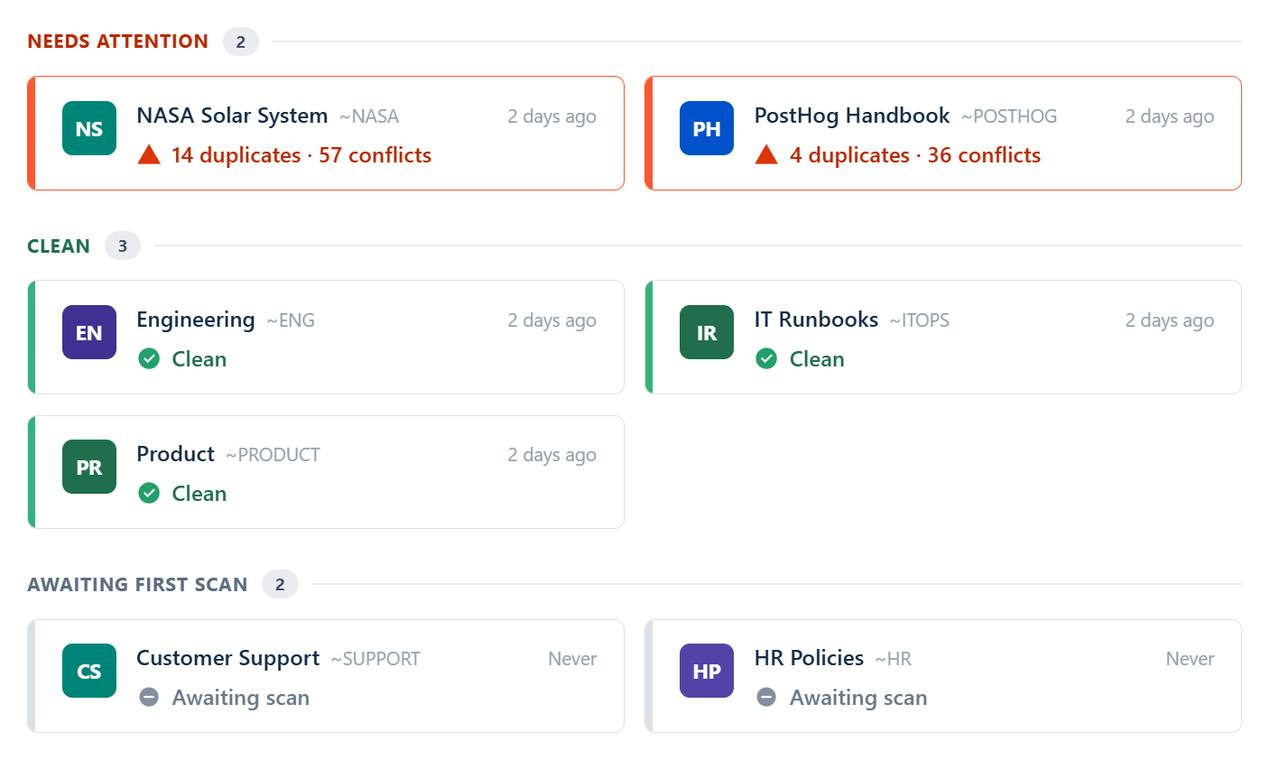Click the NEEDS ATTENTION section heading

118,41
